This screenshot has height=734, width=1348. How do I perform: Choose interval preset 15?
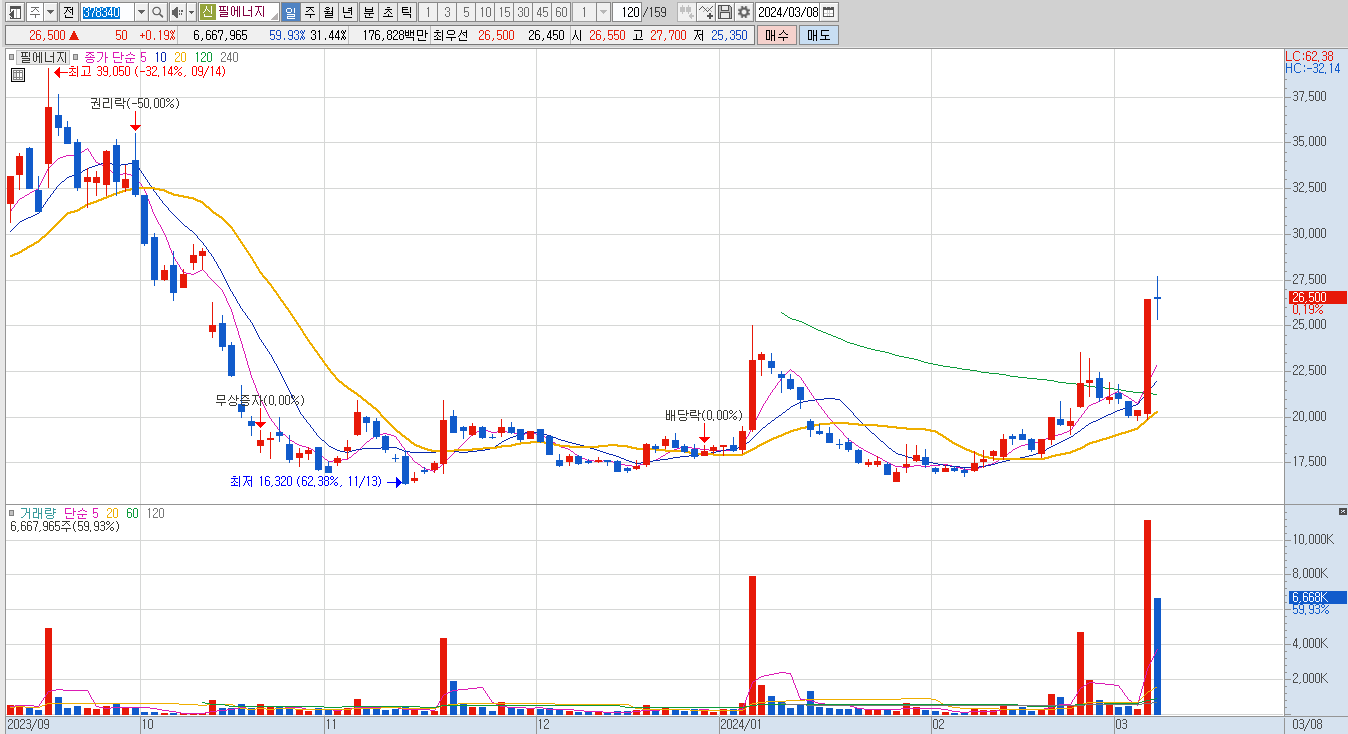point(504,12)
